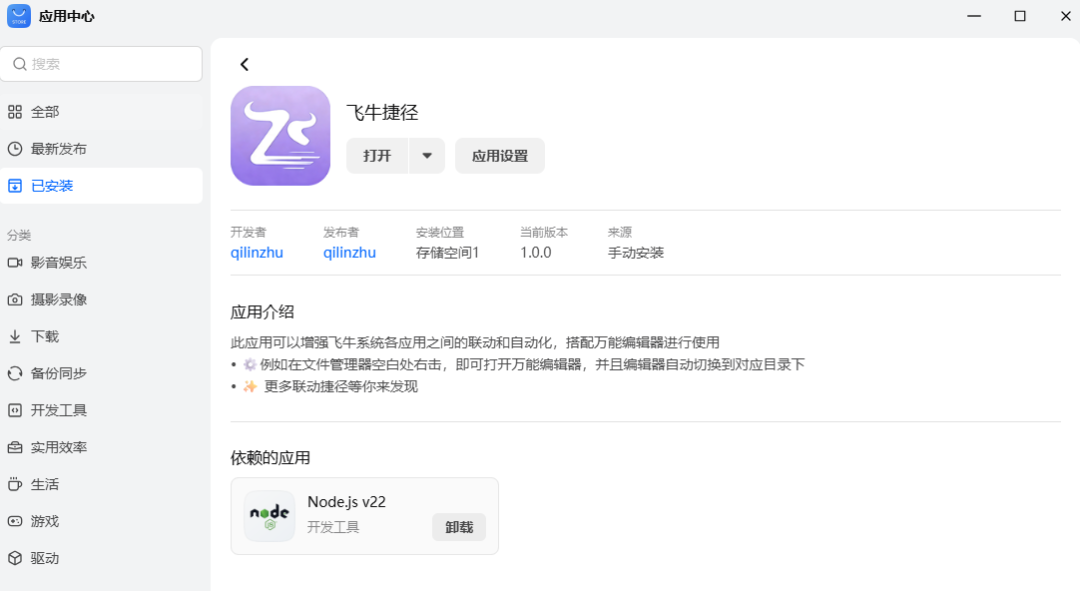This screenshot has height=591, width=1080.
Task: Select the 已安装 sidebar entry
Action: tap(101, 186)
